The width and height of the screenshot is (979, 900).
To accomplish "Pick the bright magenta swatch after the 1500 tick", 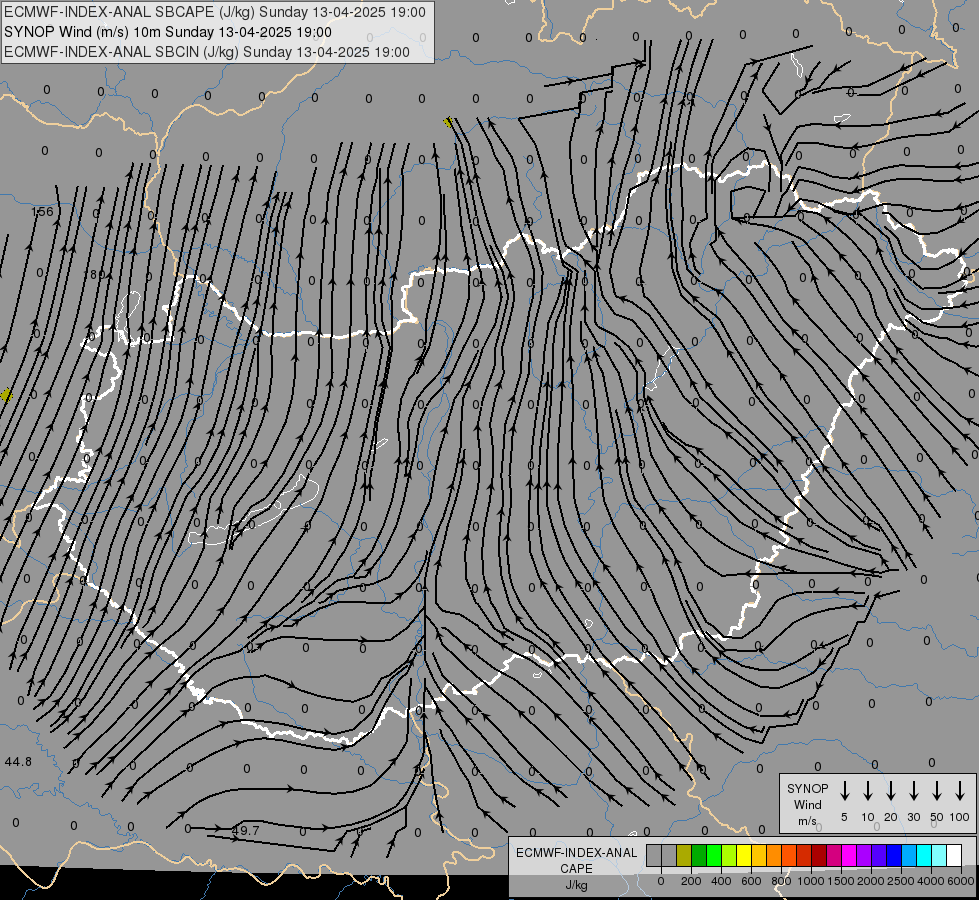I will coord(849,855).
